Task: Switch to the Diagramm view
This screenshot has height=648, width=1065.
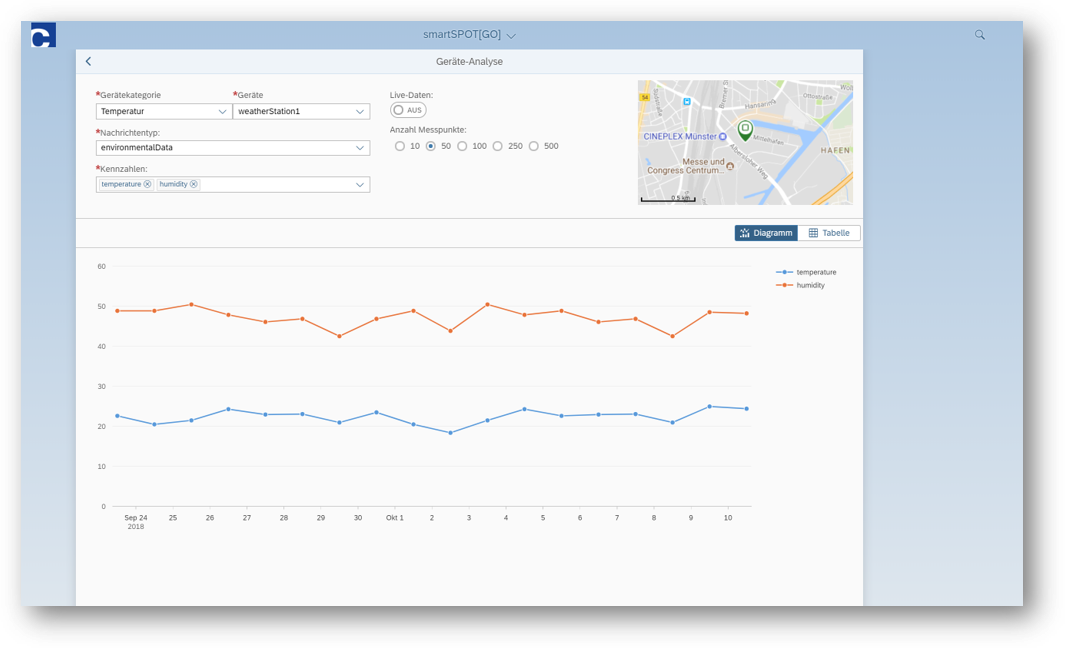Action: [x=766, y=233]
